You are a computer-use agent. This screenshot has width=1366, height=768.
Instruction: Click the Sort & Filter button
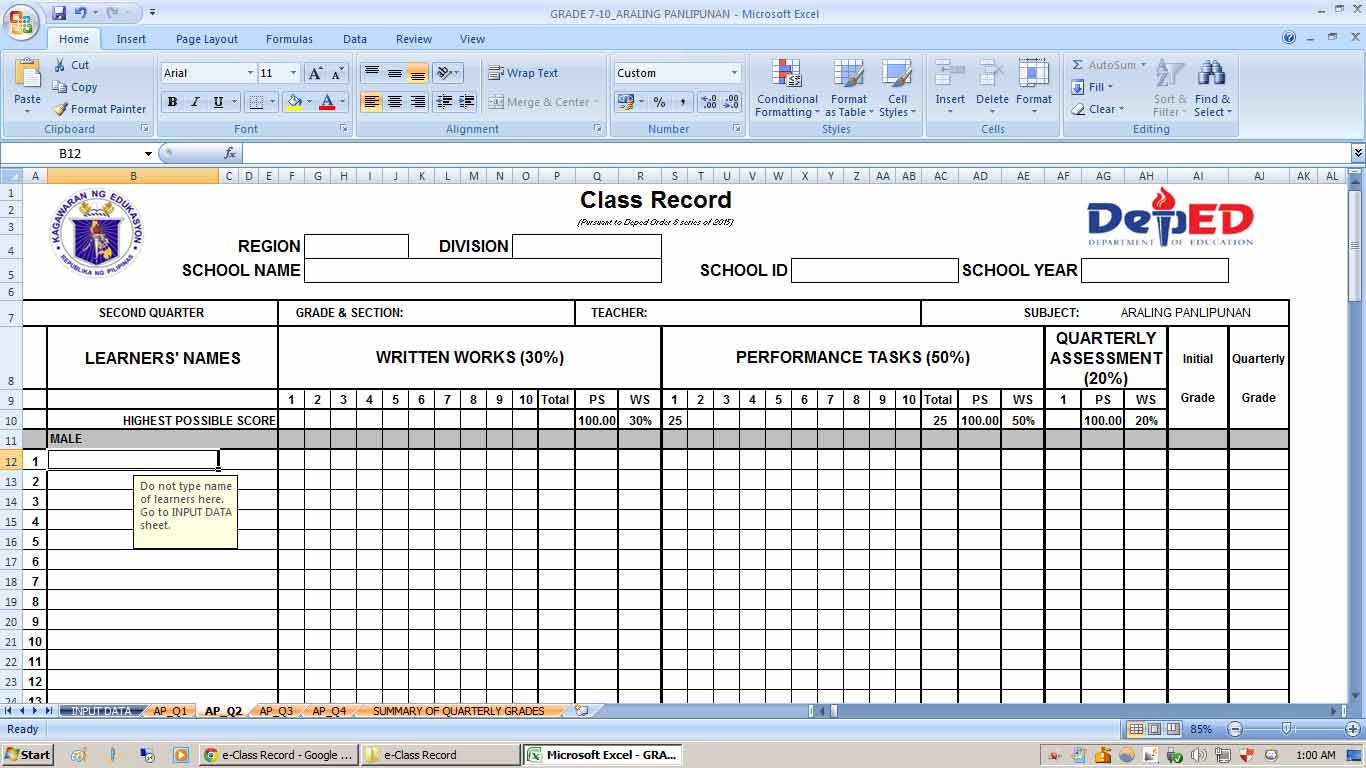[1168, 90]
